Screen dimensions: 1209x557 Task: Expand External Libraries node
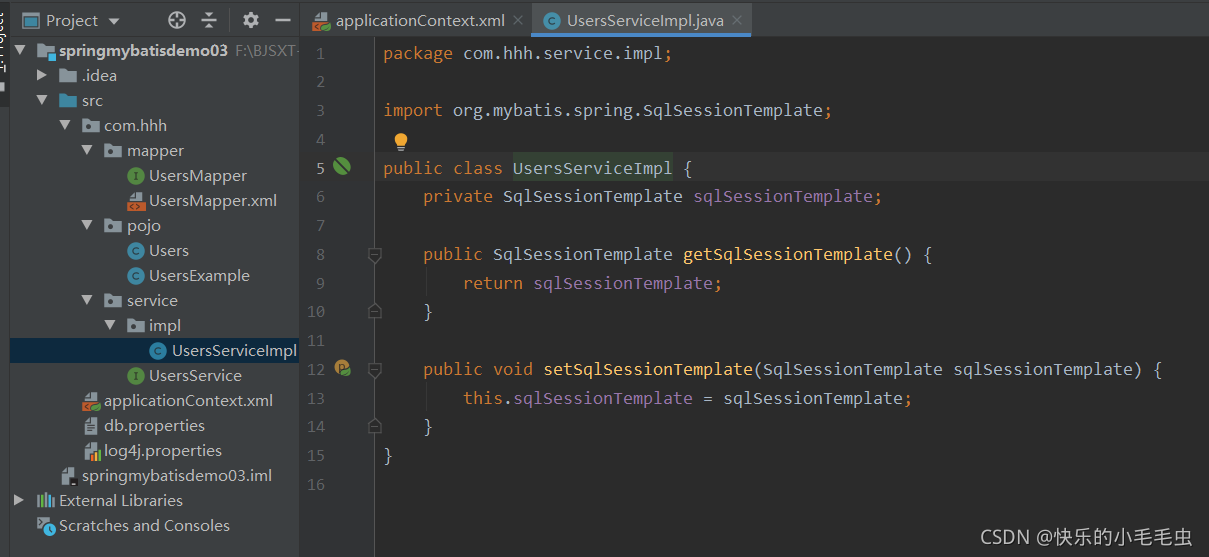(20, 500)
